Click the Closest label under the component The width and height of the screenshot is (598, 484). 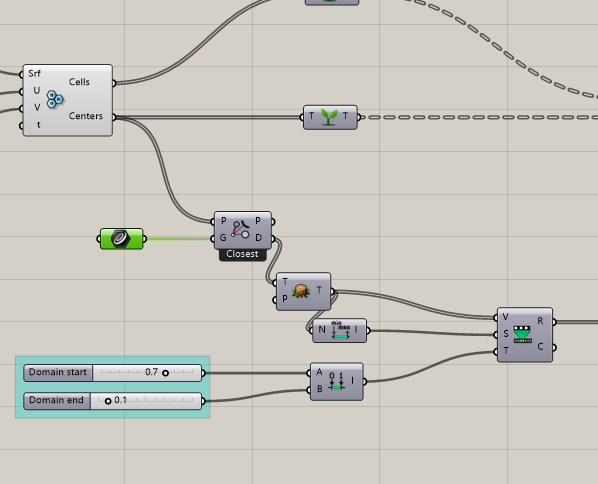point(242,254)
